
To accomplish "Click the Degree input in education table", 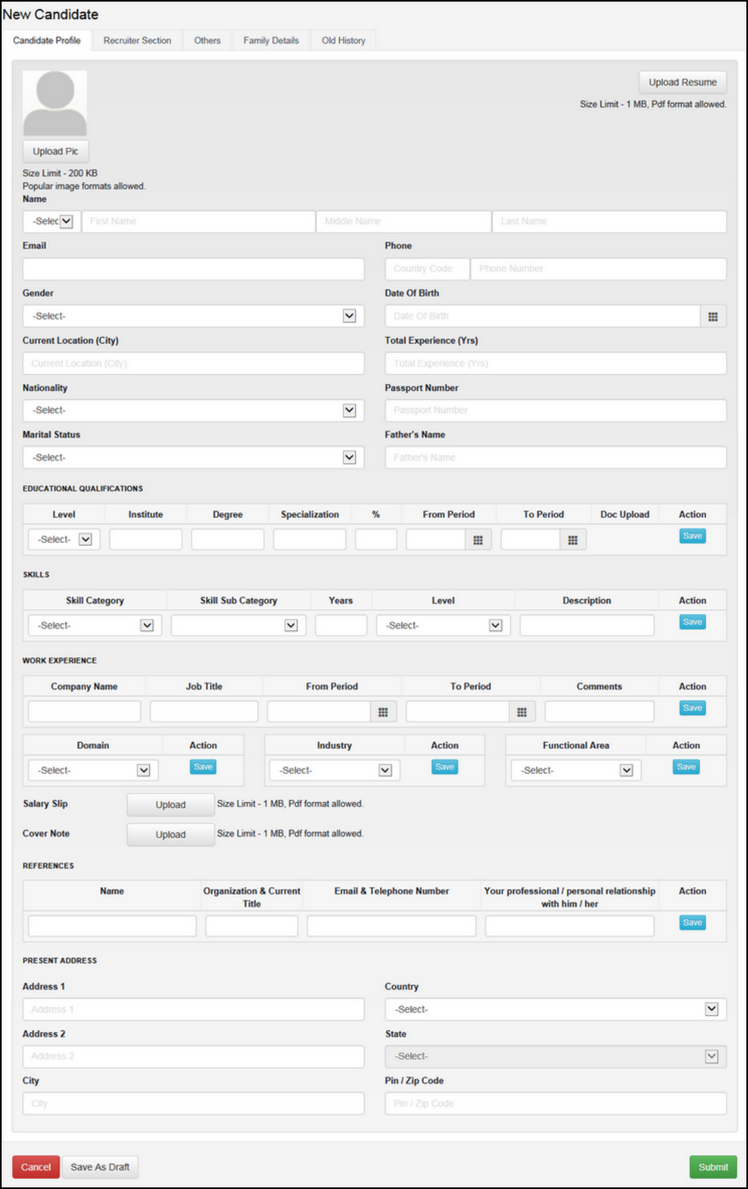I will click(228, 539).
